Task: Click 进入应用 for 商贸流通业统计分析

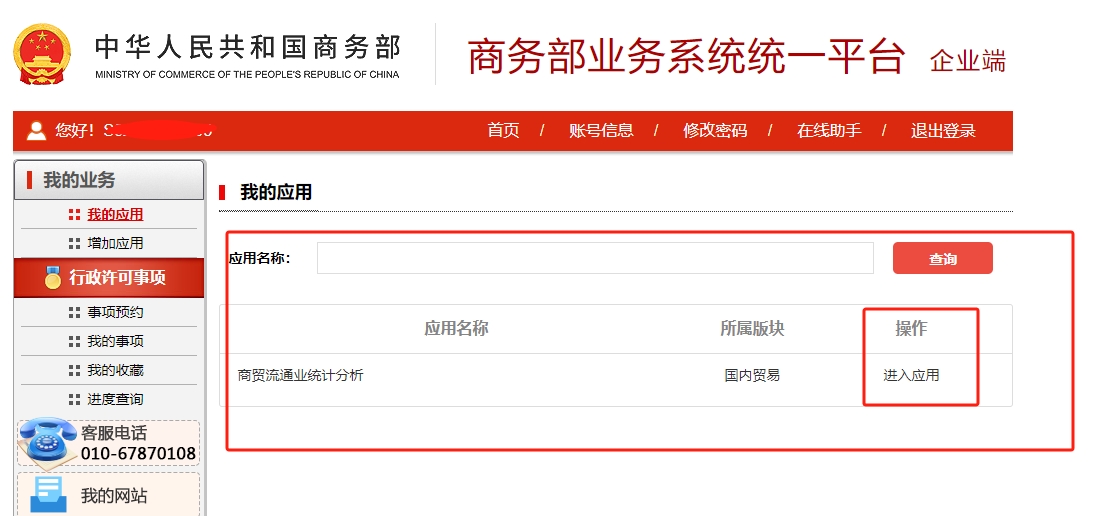Action: pyautogui.click(x=911, y=376)
